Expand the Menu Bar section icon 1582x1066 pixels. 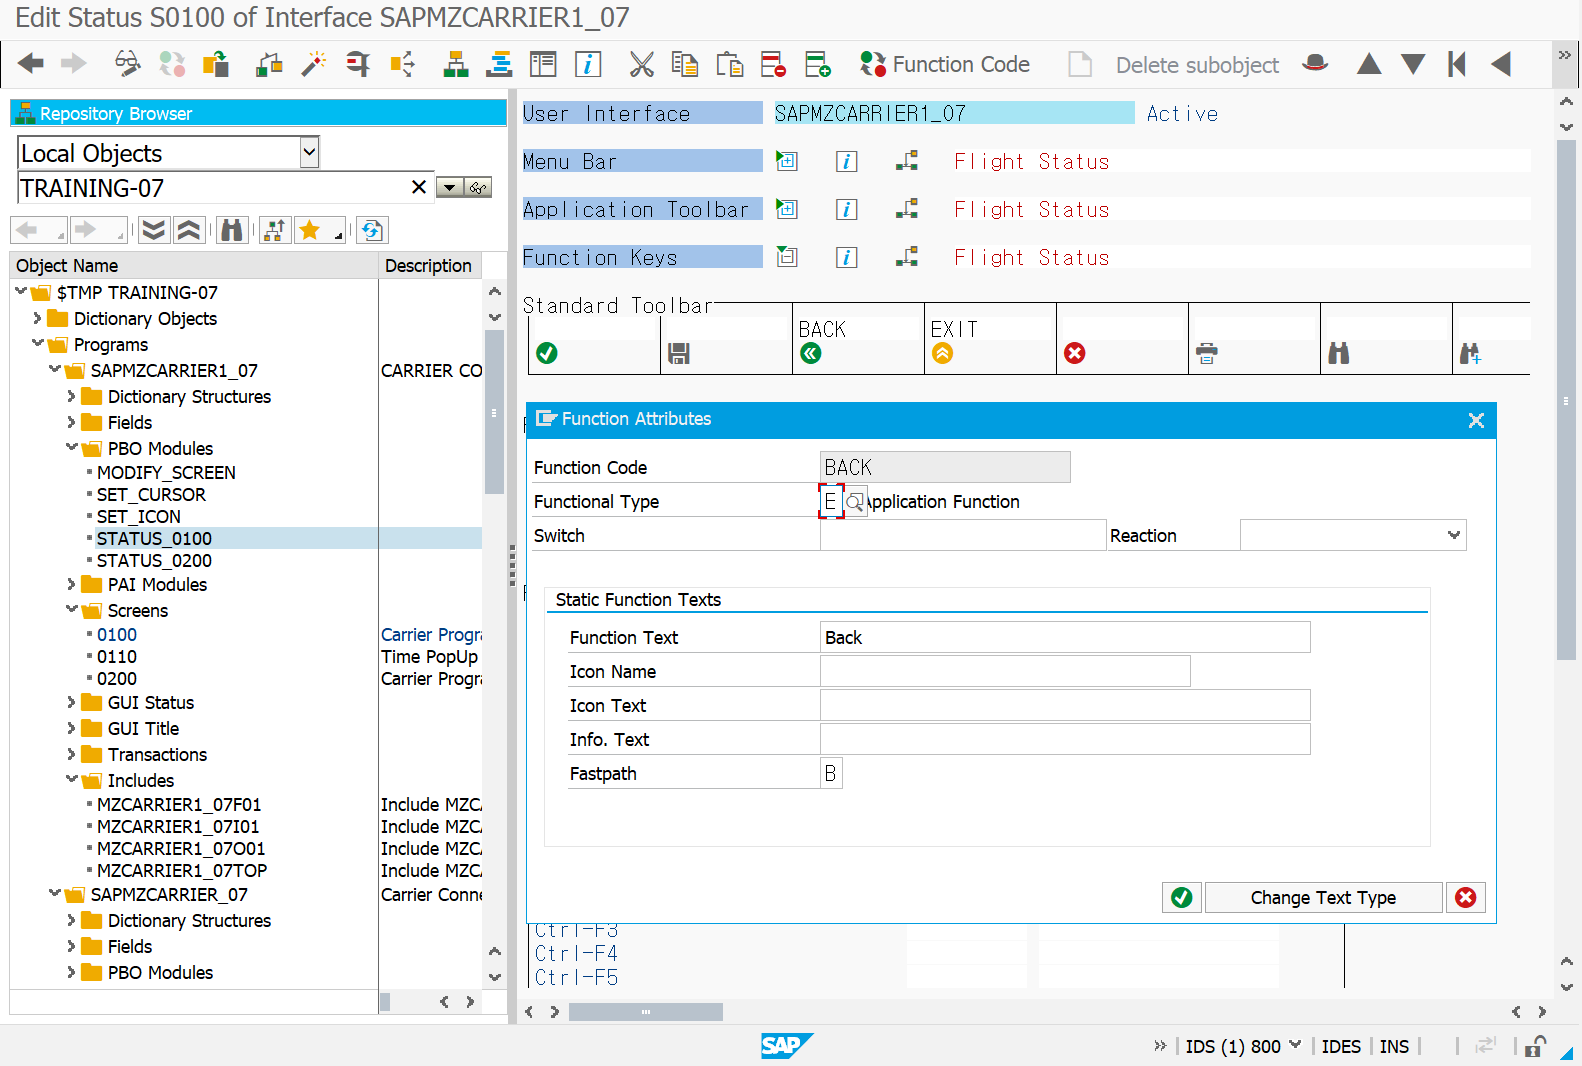pyautogui.click(x=787, y=161)
